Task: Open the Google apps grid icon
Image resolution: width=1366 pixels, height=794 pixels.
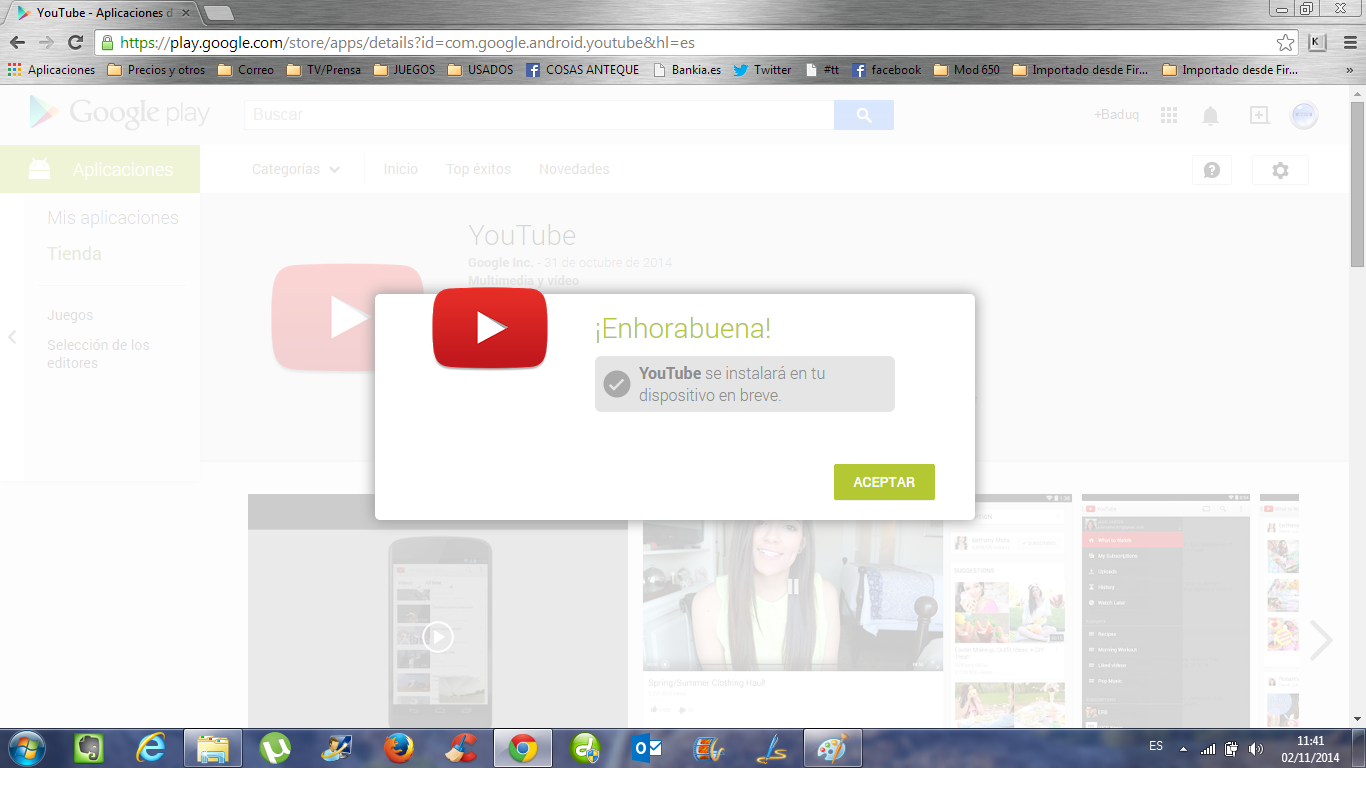Action: coord(1169,115)
